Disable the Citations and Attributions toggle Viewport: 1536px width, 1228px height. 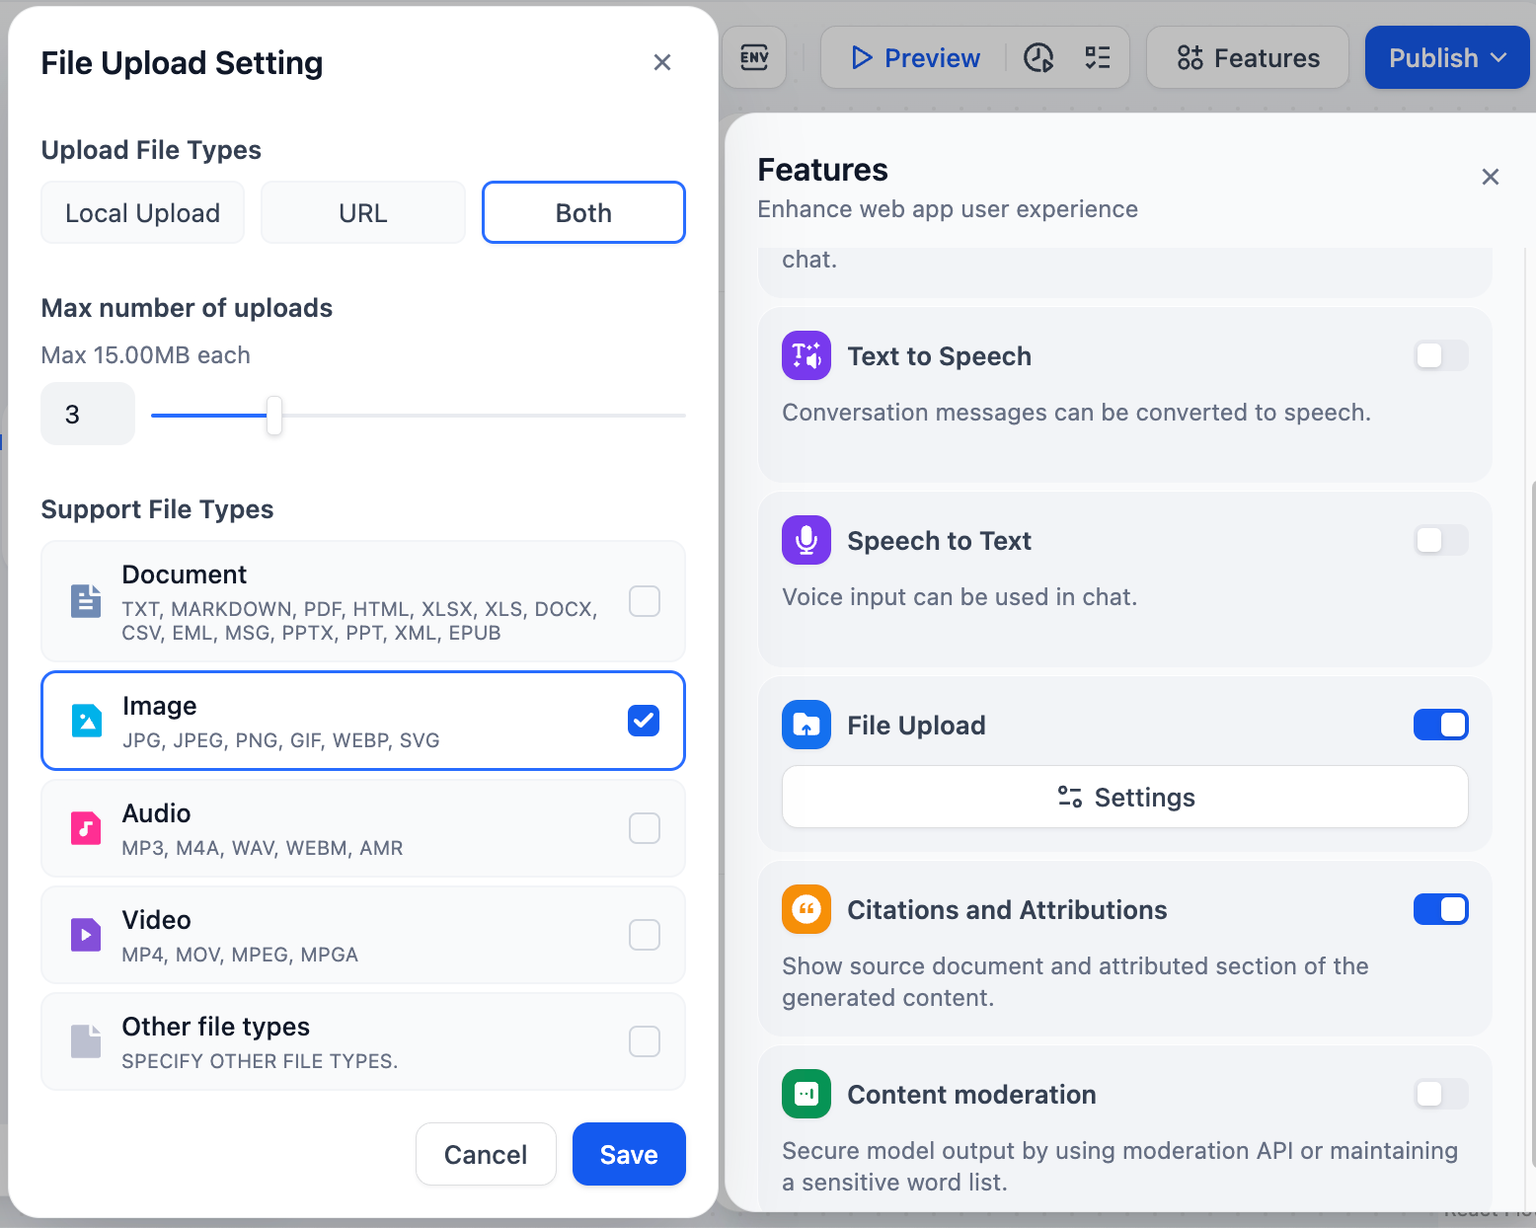point(1441,909)
